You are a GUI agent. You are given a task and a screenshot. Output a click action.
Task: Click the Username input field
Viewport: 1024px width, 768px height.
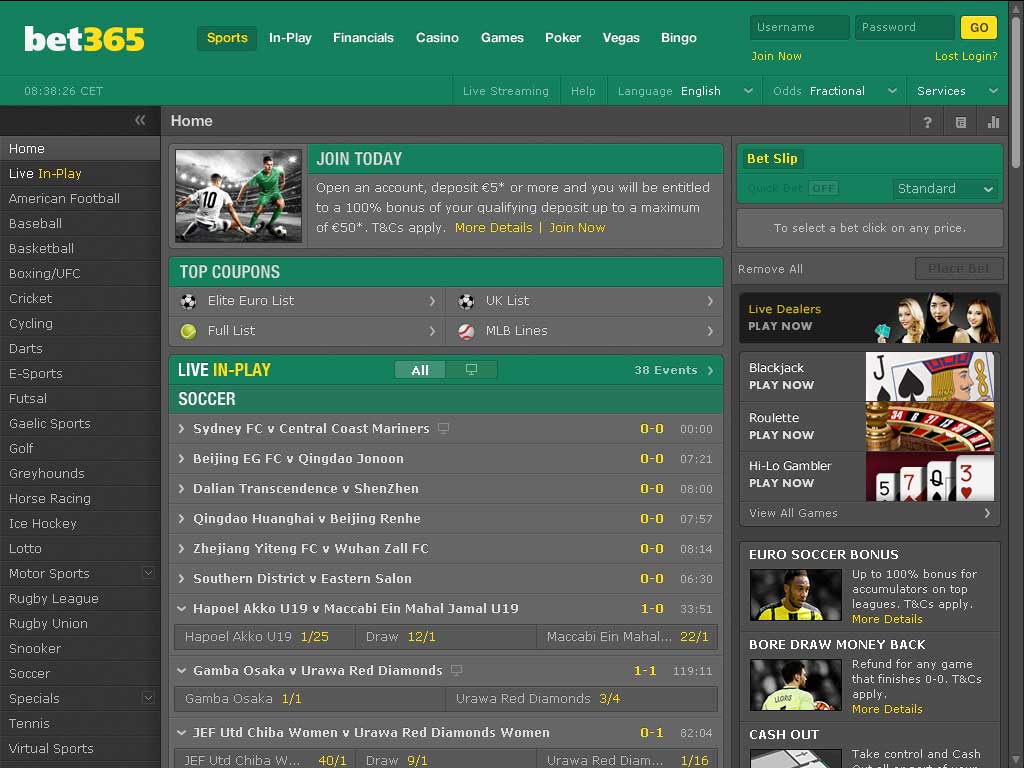799,27
